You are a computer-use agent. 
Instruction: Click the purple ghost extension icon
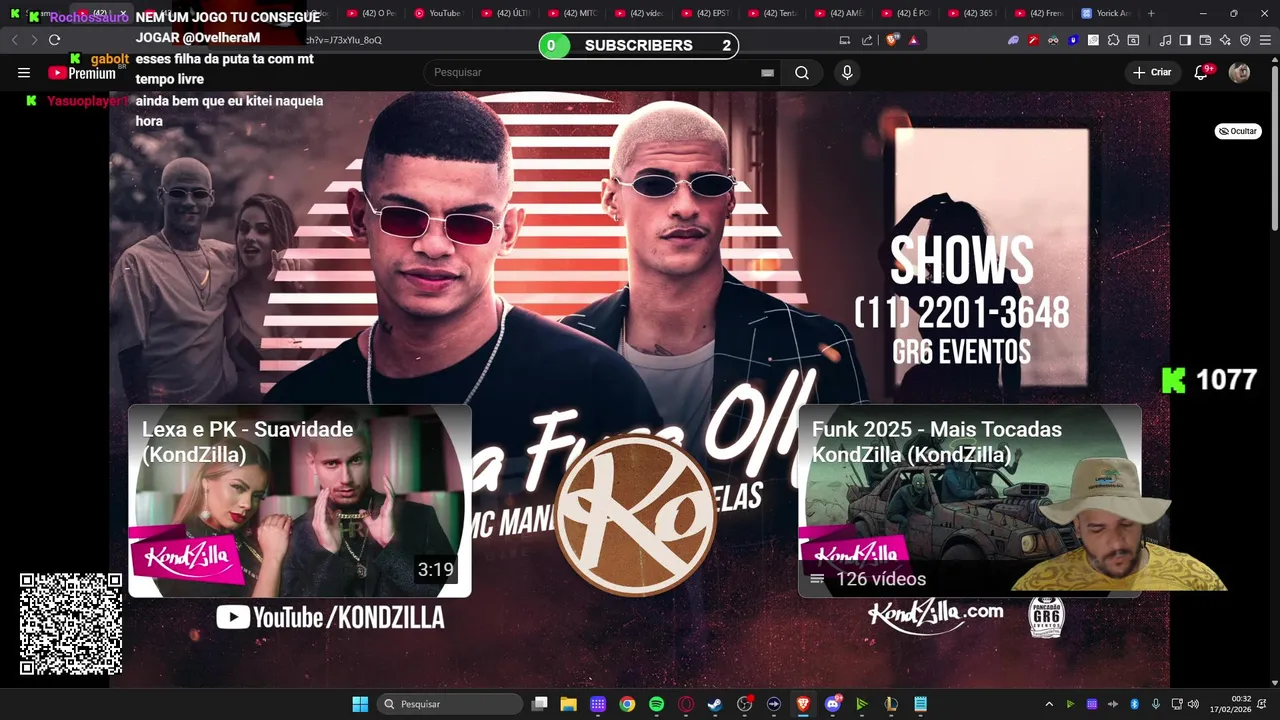(x=1013, y=40)
